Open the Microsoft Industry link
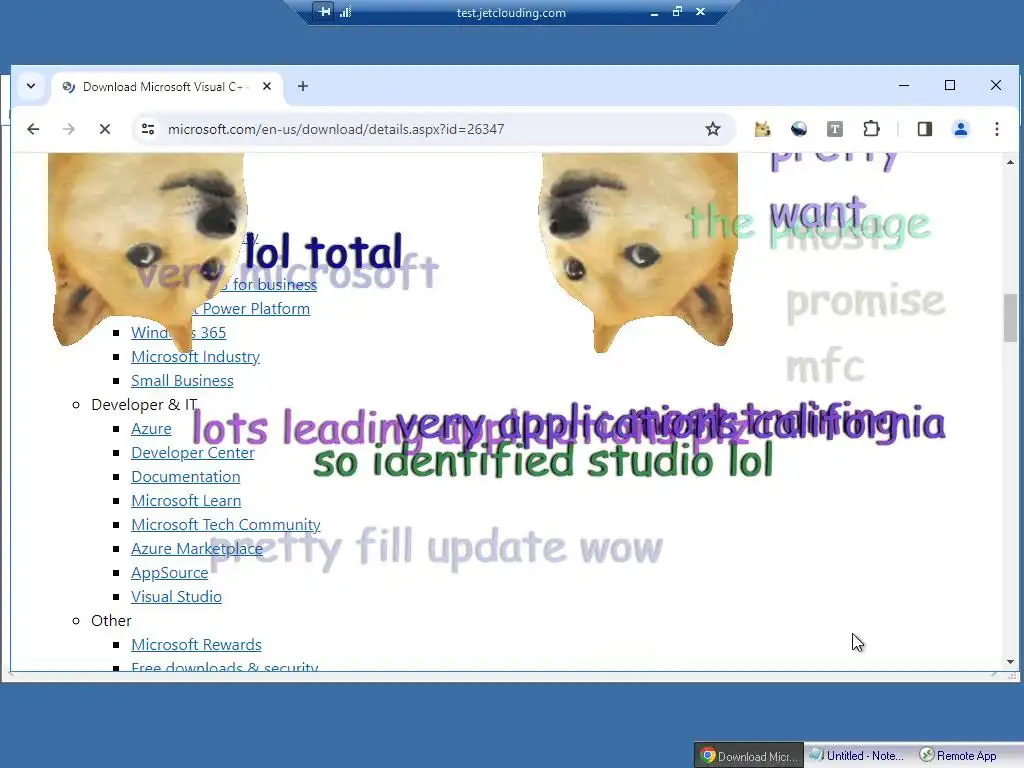Screen dimensions: 1024x768 [x=195, y=357]
